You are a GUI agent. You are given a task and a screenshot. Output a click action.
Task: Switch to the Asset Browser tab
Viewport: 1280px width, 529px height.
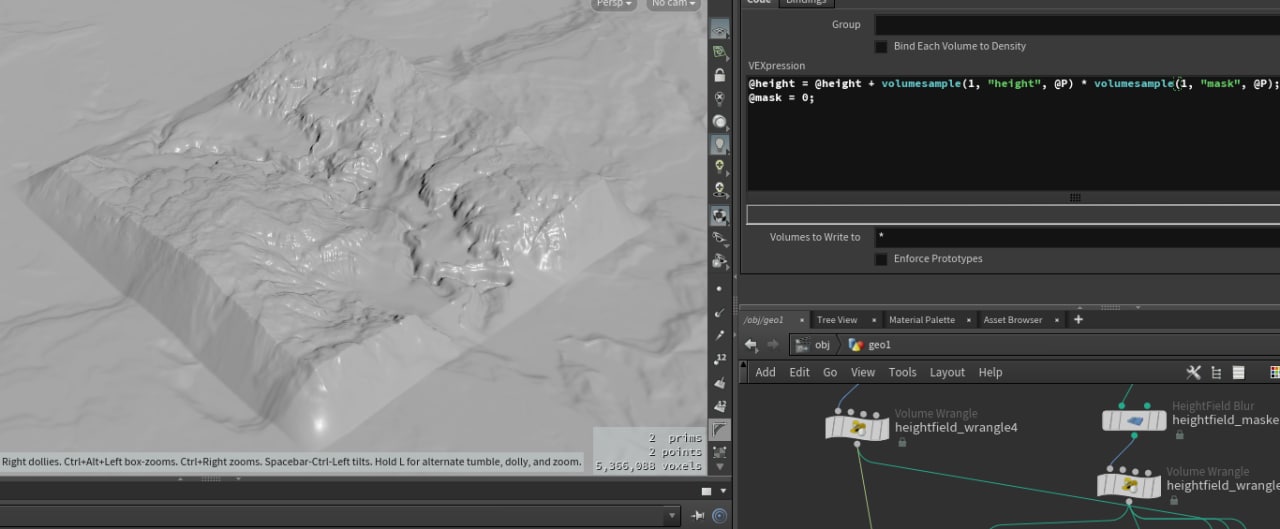coord(1012,320)
